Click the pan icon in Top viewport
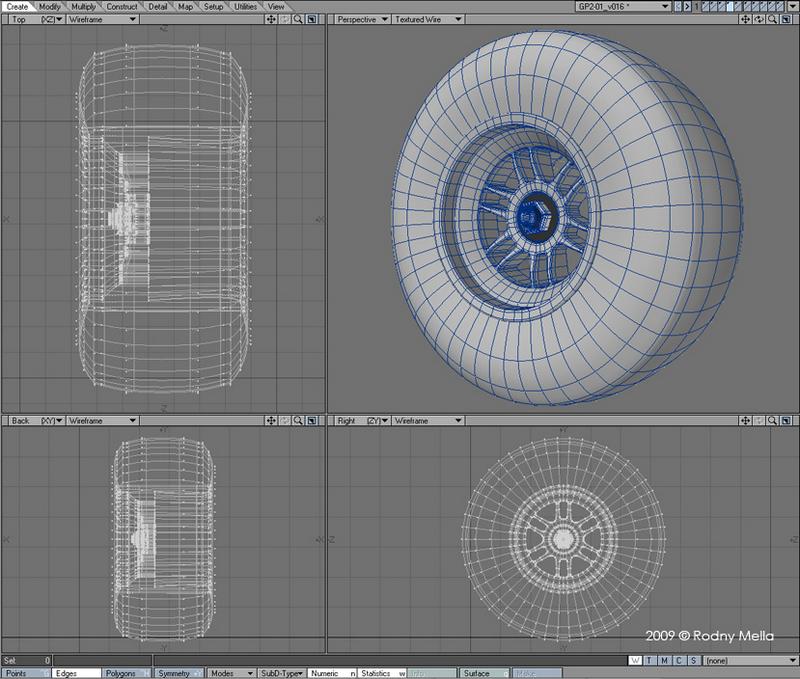This screenshot has height=679, width=800. pos(273,19)
